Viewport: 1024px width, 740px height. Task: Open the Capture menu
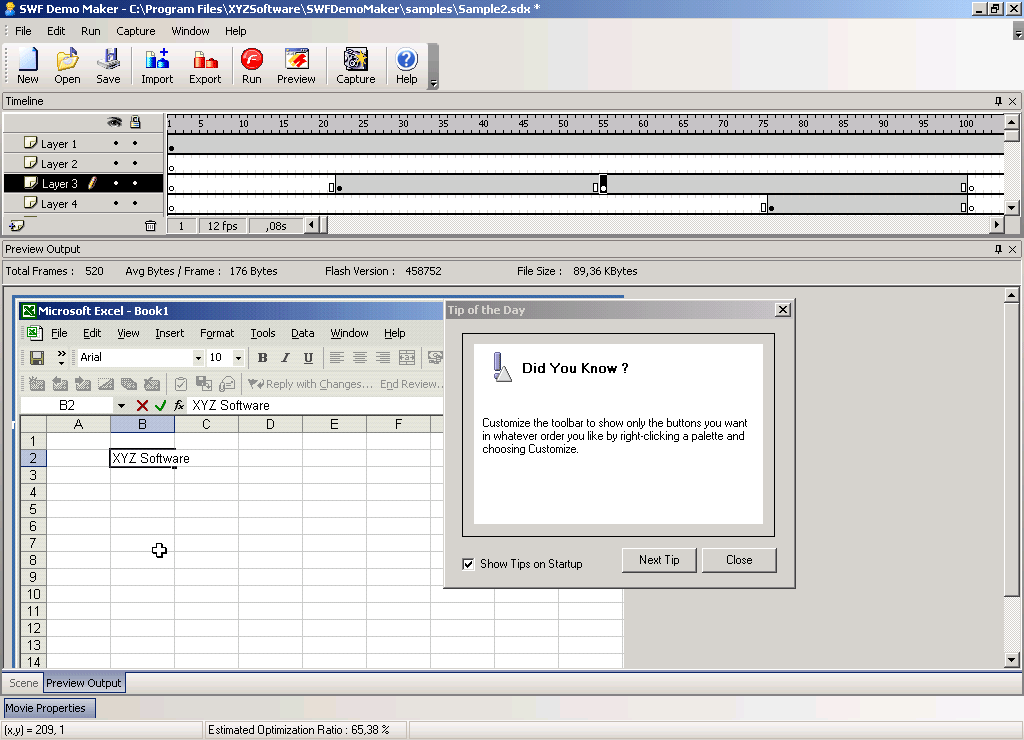(136, 31)
